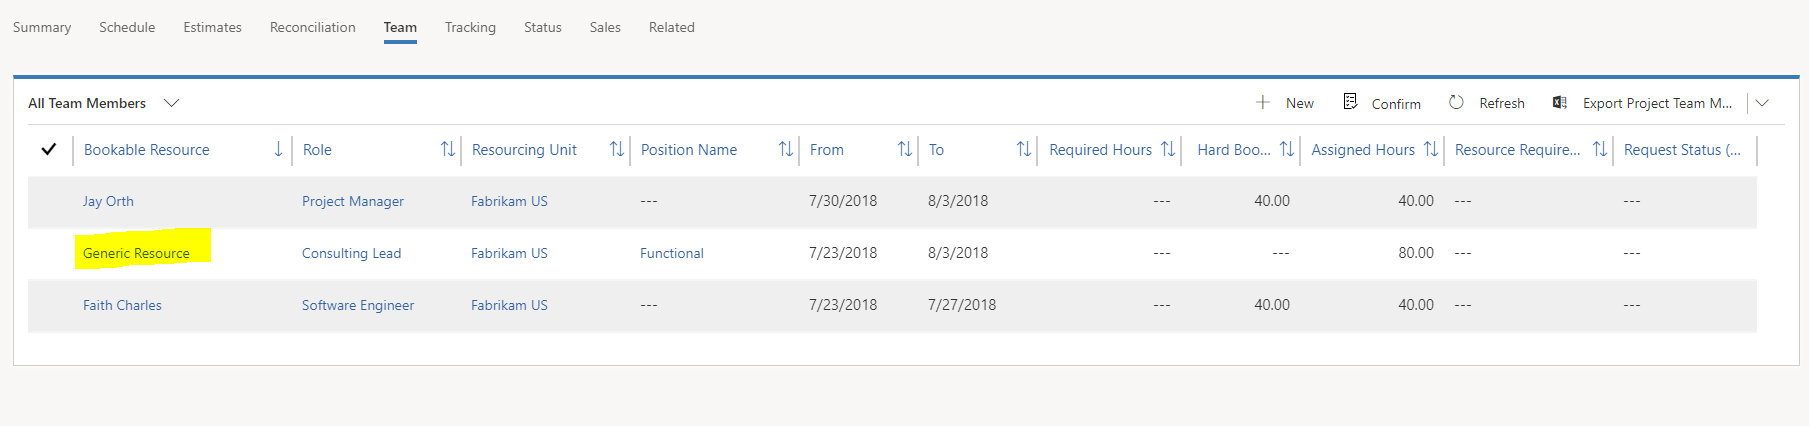Click the sort arrows on Role column
The width and height of the screenshot is (1809, 426).
447,150
